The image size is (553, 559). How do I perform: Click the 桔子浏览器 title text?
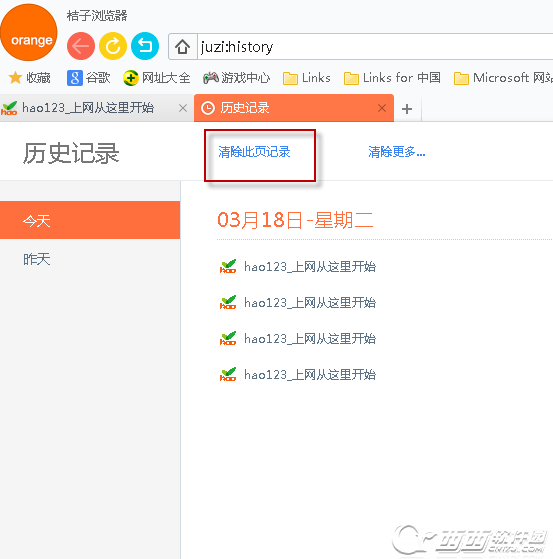pos(97,15)
